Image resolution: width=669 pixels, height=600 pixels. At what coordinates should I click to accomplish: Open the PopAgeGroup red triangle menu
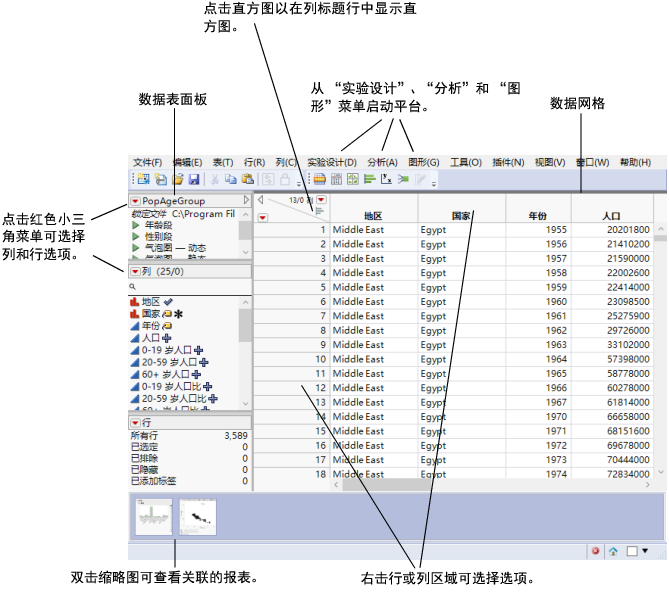[135, 201]
